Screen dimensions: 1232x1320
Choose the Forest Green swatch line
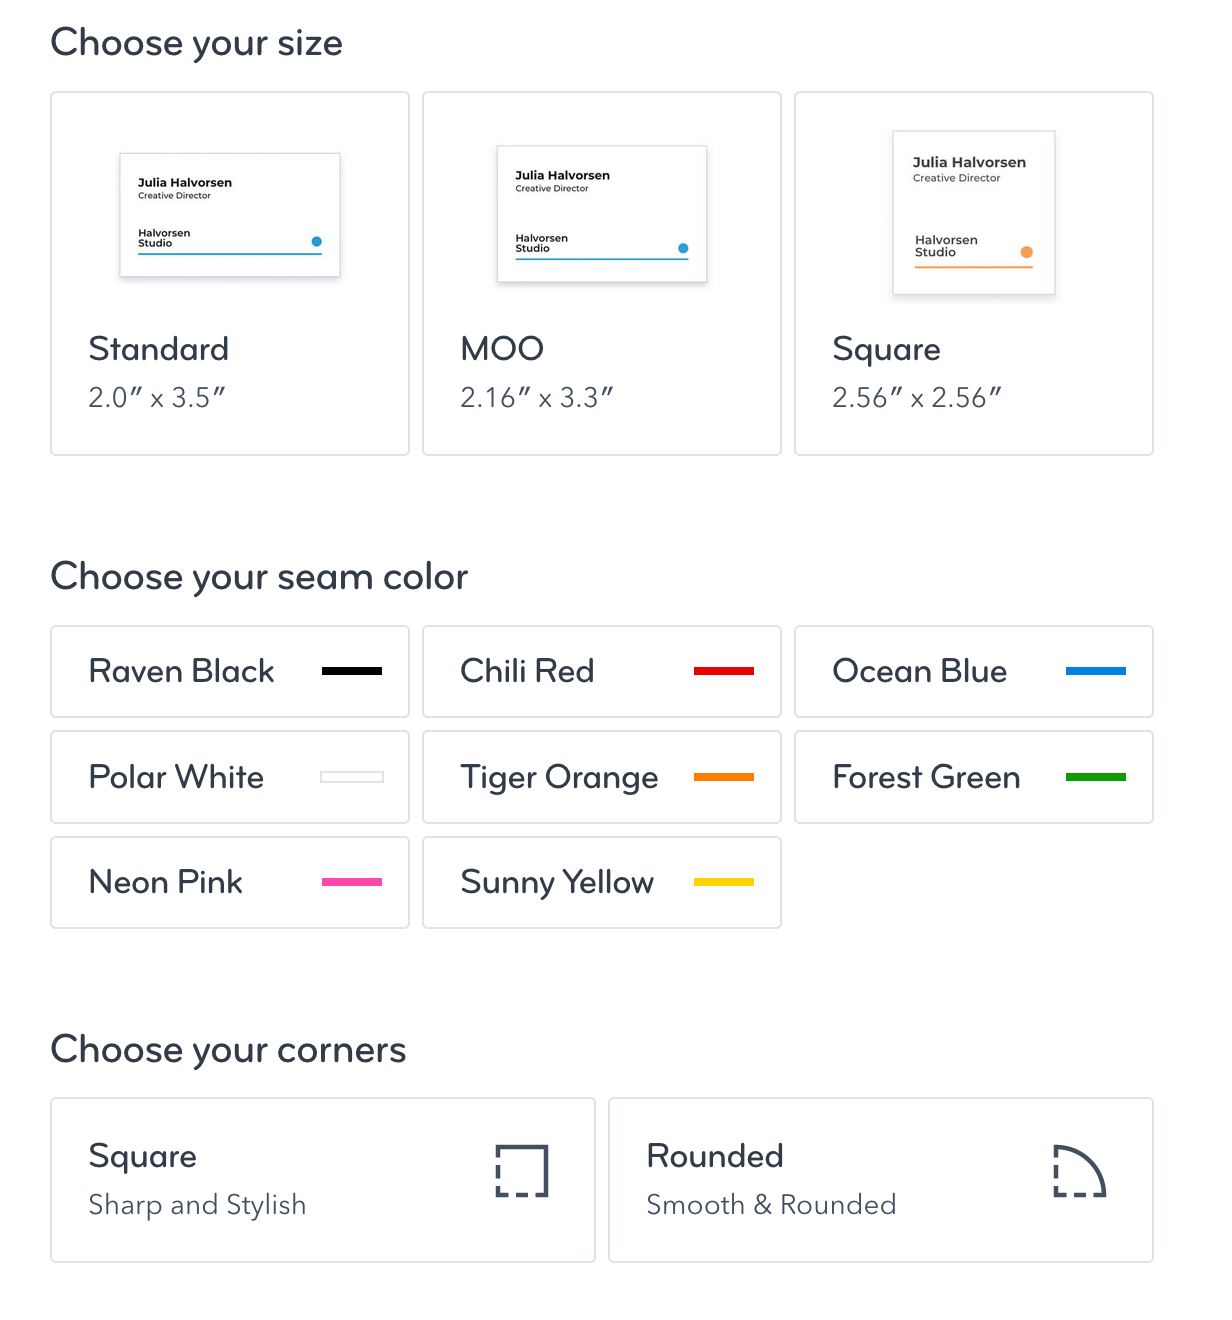click(1096, 777)
